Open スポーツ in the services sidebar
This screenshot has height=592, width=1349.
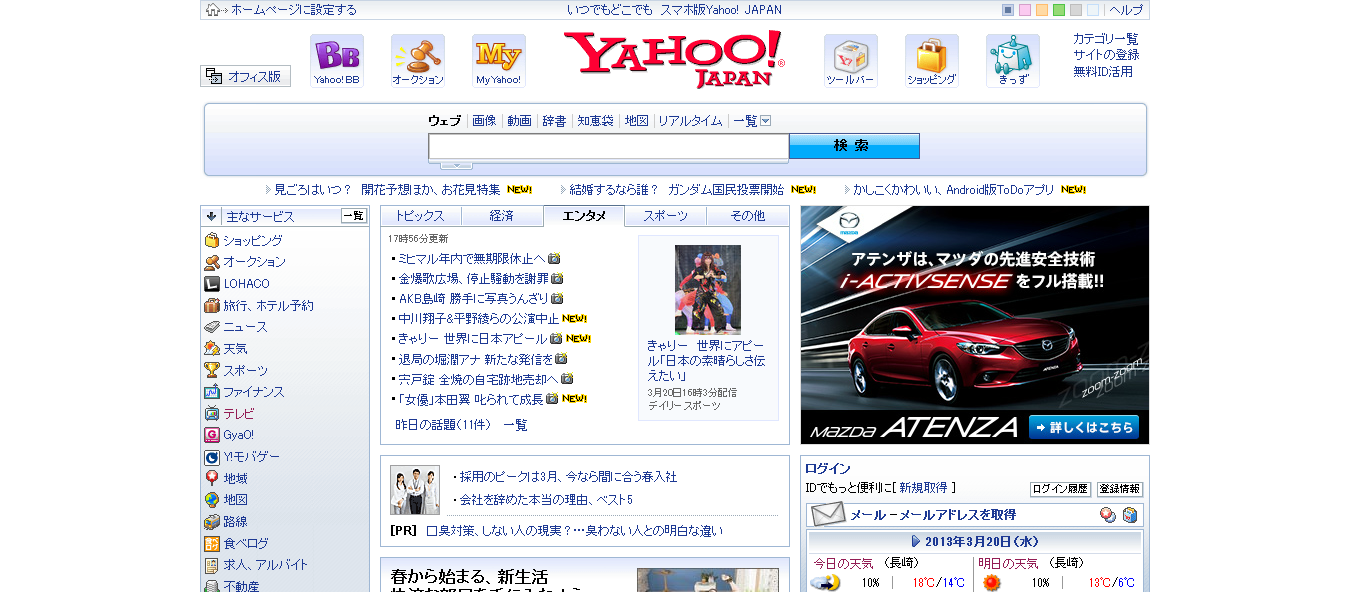point(245,371)
